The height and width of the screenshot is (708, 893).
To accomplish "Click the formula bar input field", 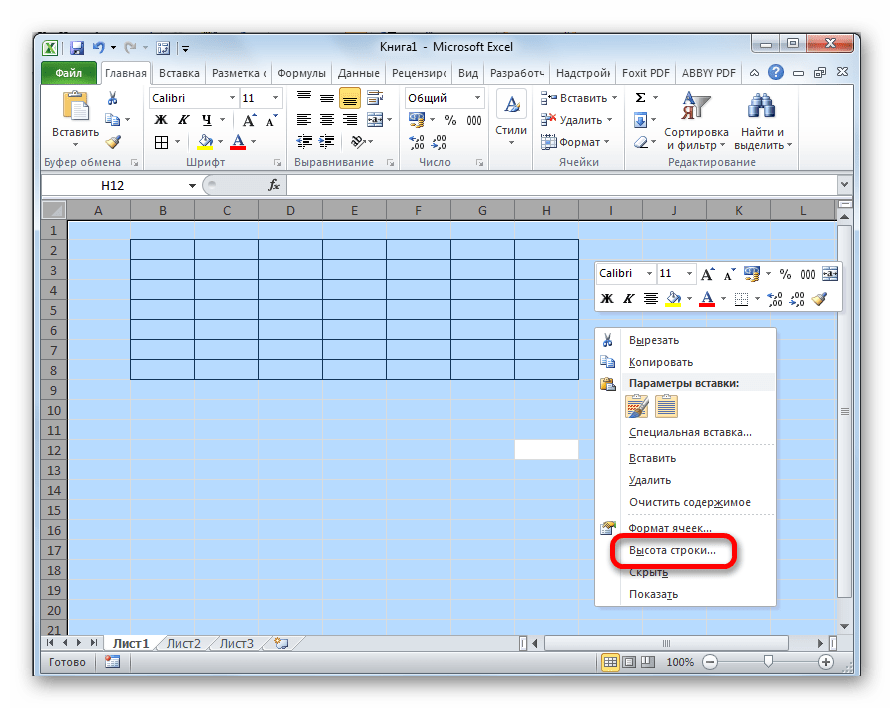I will pos(562,185).
